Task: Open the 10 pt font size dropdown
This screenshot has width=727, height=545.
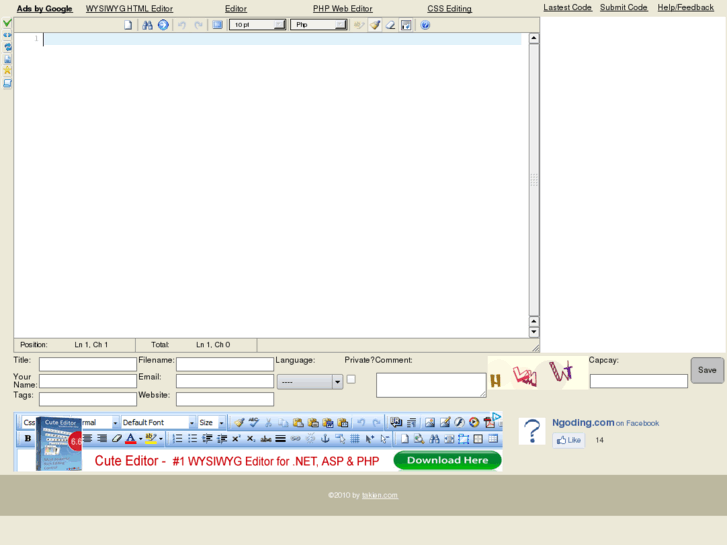Action: tap(257, 25)
